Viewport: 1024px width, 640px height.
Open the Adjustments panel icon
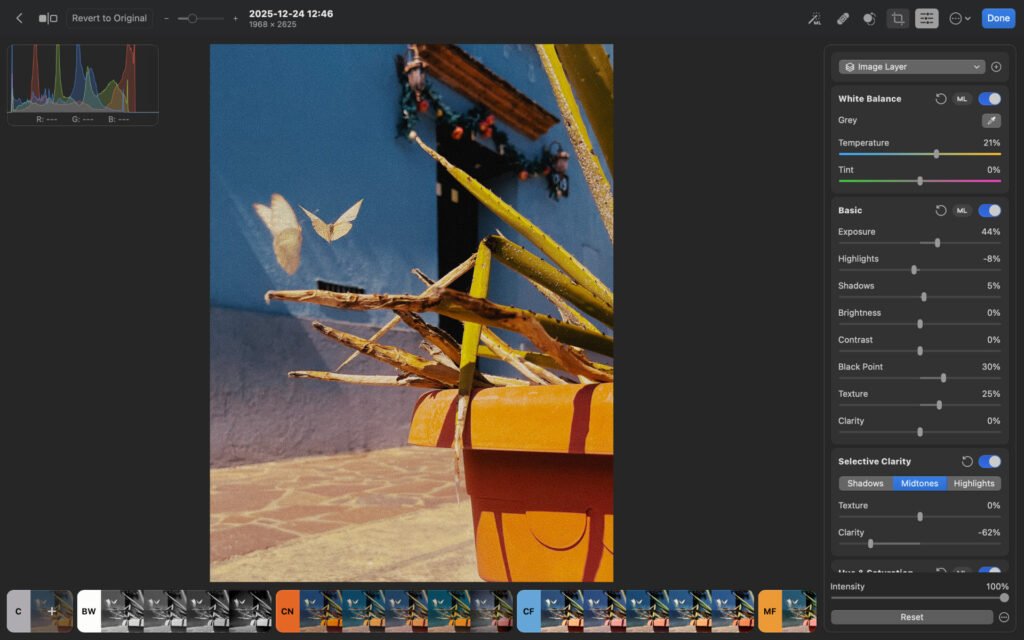tap(926, 18)
